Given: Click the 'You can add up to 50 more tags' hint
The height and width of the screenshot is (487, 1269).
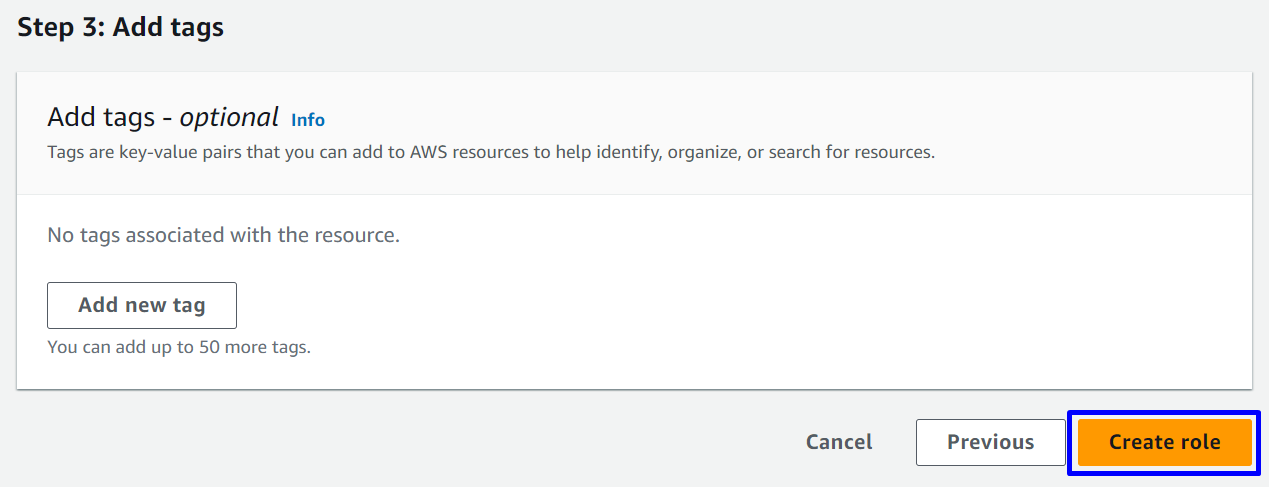Looking at the screenshot, I should tap(179, 348).
